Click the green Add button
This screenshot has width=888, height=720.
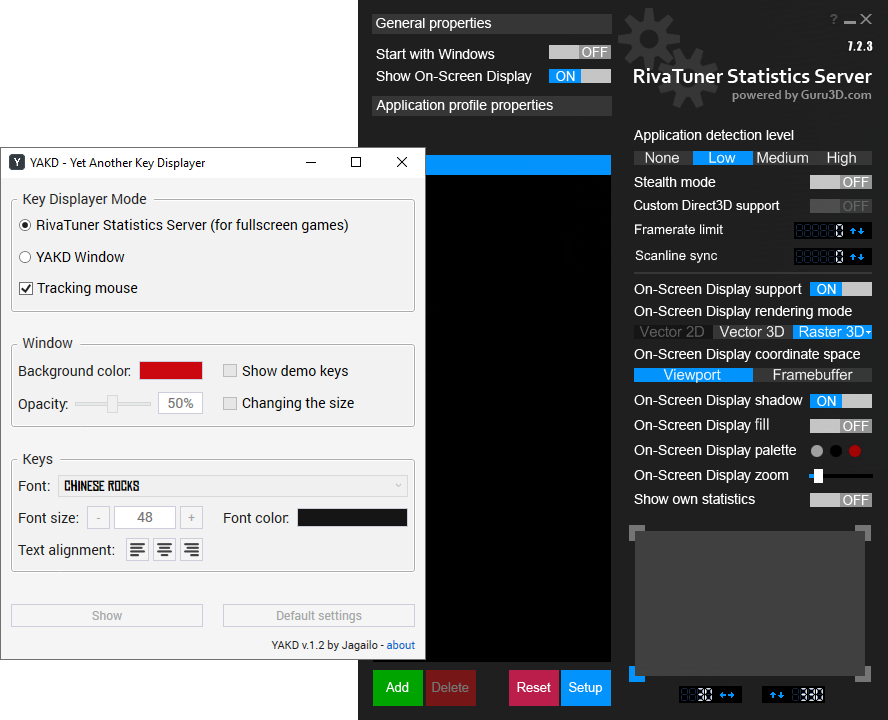[398, 688]
